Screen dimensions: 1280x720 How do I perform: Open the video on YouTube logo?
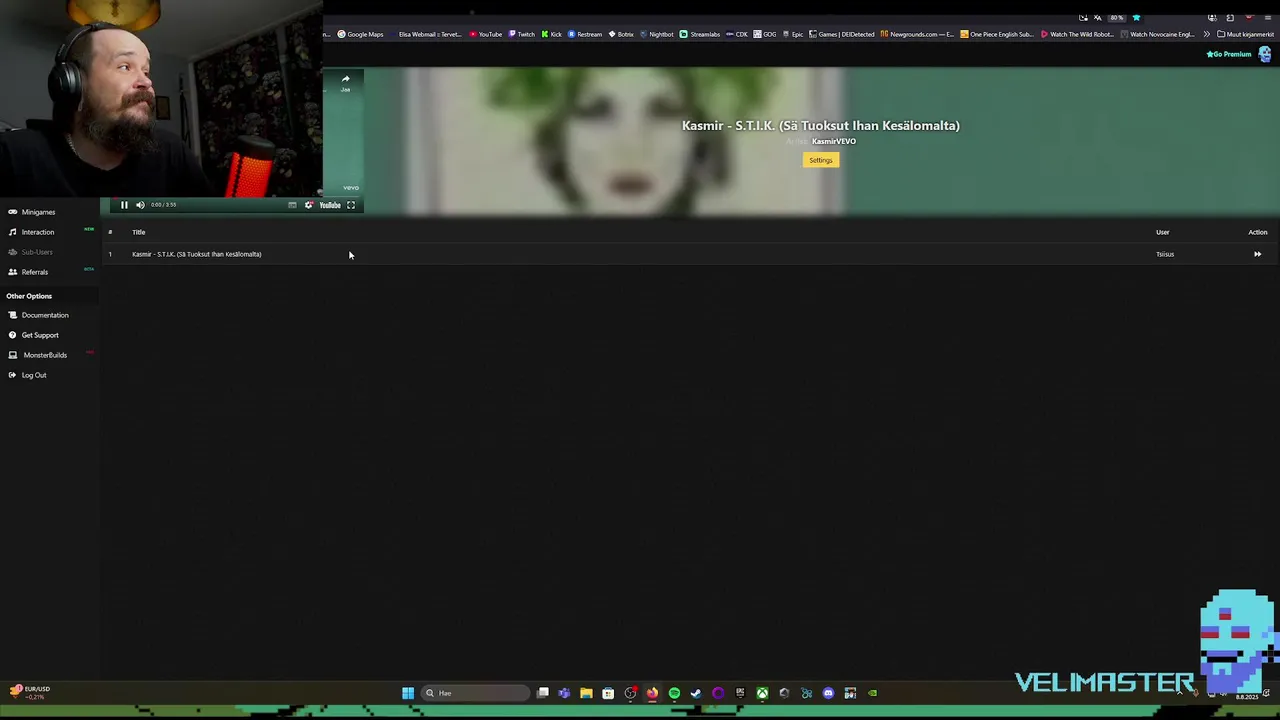330,205
